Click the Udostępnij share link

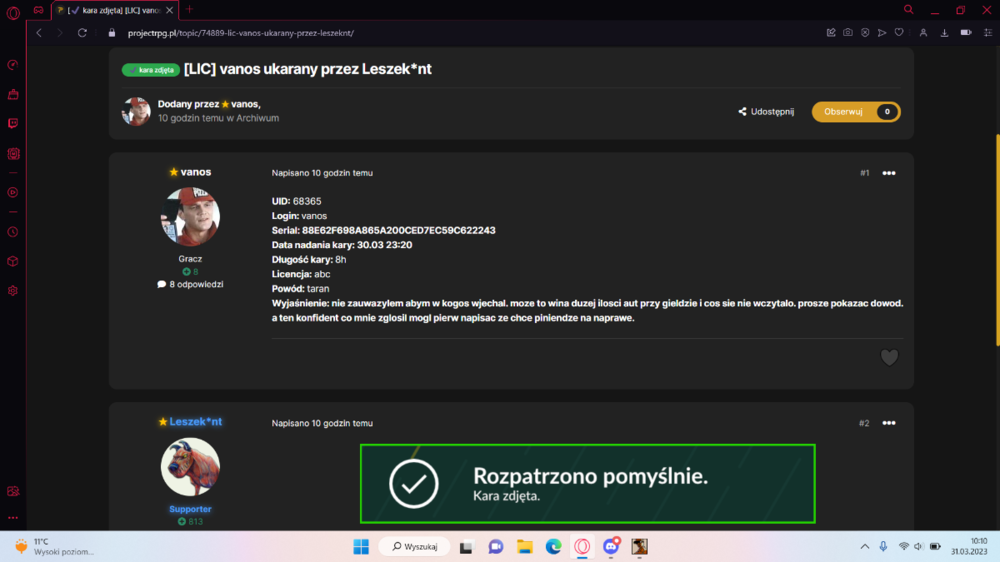pyautogui.click(x=766, y=112)
